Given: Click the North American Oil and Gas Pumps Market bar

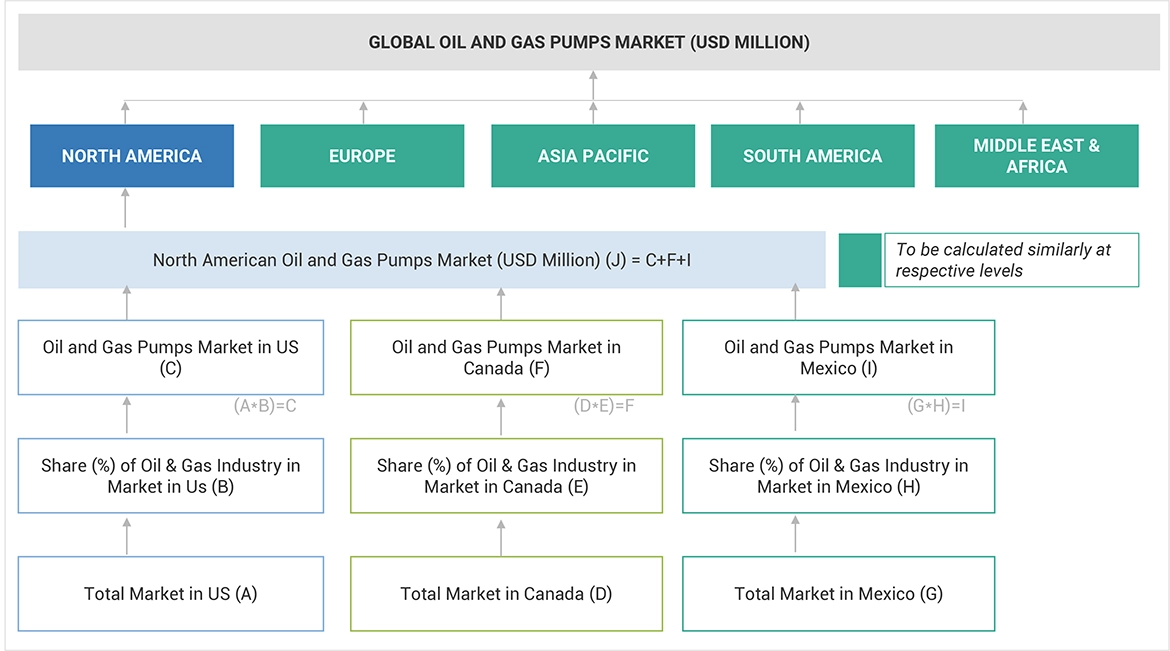Looking at the screenshot, I should [x=422, y=260].
